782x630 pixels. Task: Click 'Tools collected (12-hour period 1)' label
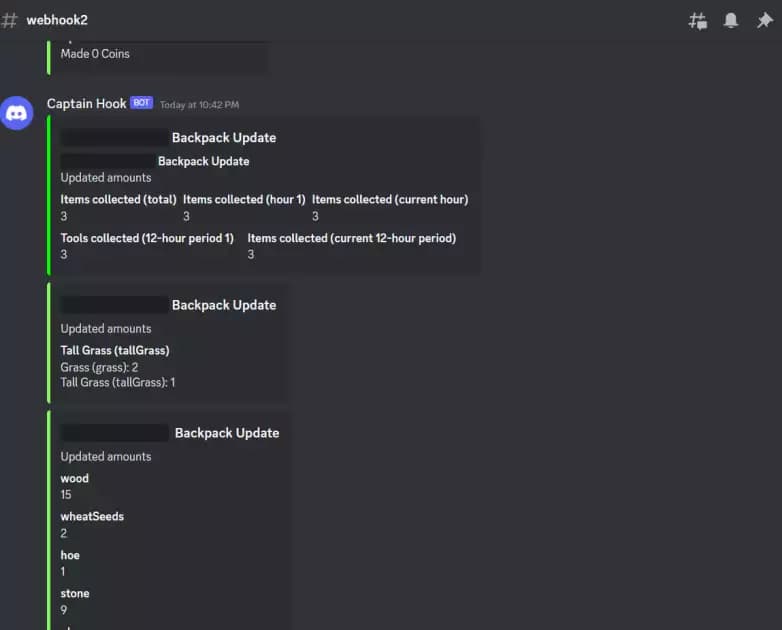[x=147, y=238]
